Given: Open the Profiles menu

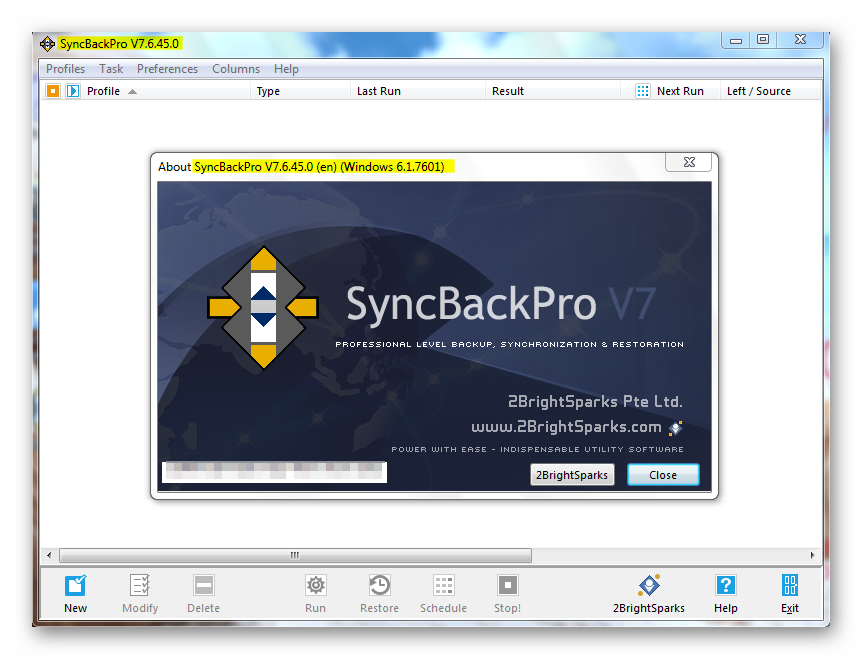Looking at the screenshot, I should click(x=65, y=69).
